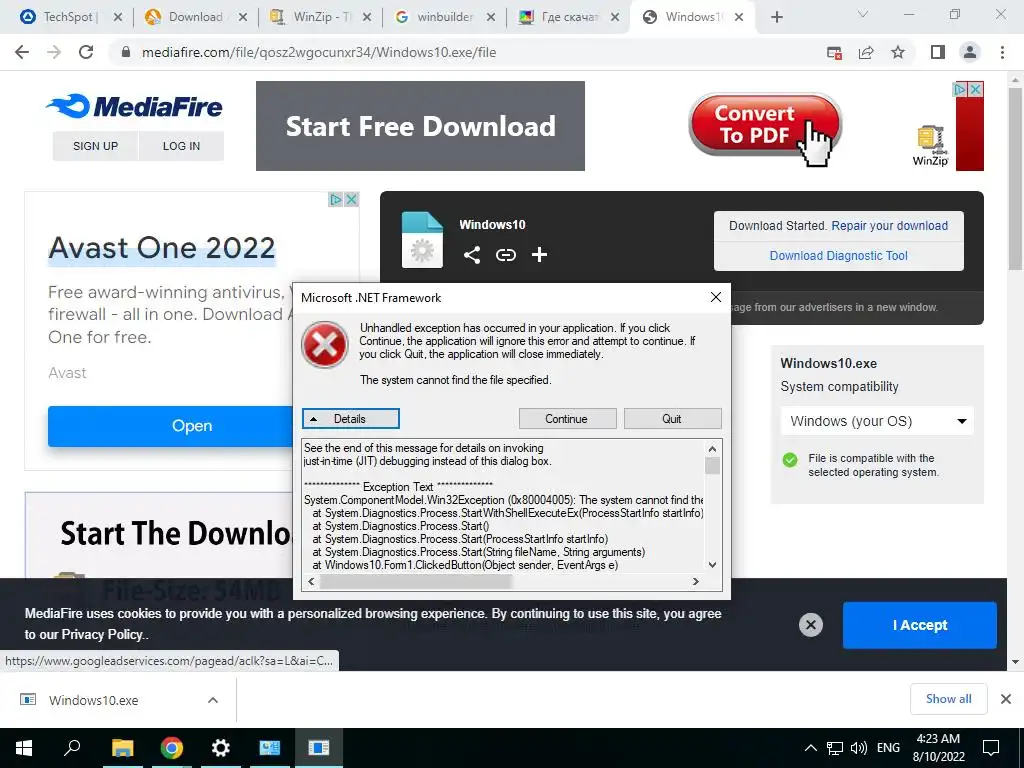
Task: Click the Windows10 file gear thumbnail
Action: coord(422,240)
